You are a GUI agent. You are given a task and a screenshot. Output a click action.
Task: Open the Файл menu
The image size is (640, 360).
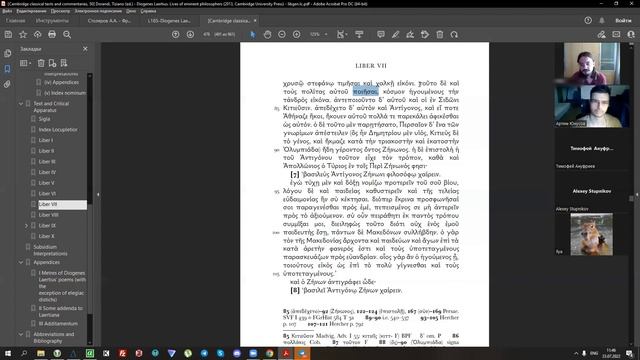[x=7, y=11]
